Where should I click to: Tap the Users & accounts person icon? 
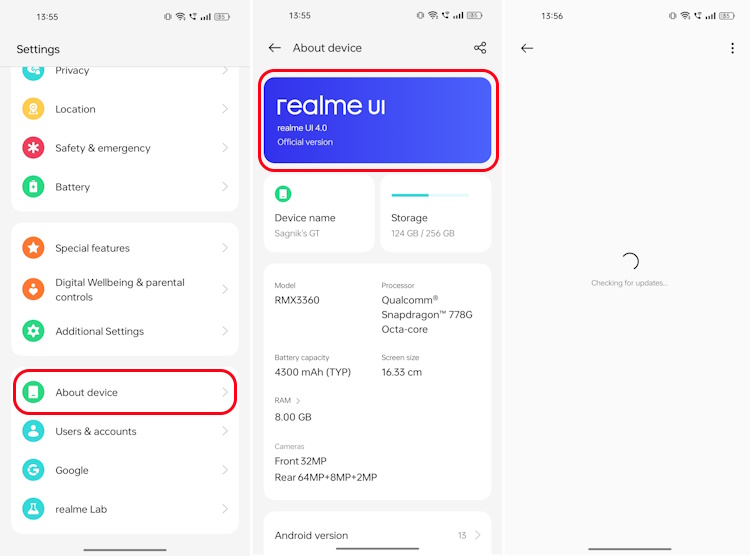pyautogui.click(x=33, y=431)
